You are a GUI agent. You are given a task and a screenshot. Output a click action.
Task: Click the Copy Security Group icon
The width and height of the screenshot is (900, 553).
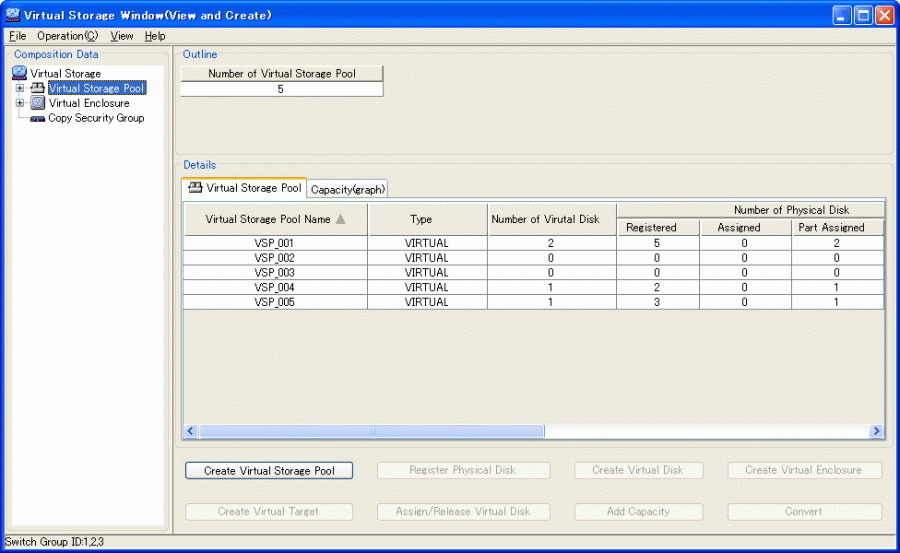point(38,118)
